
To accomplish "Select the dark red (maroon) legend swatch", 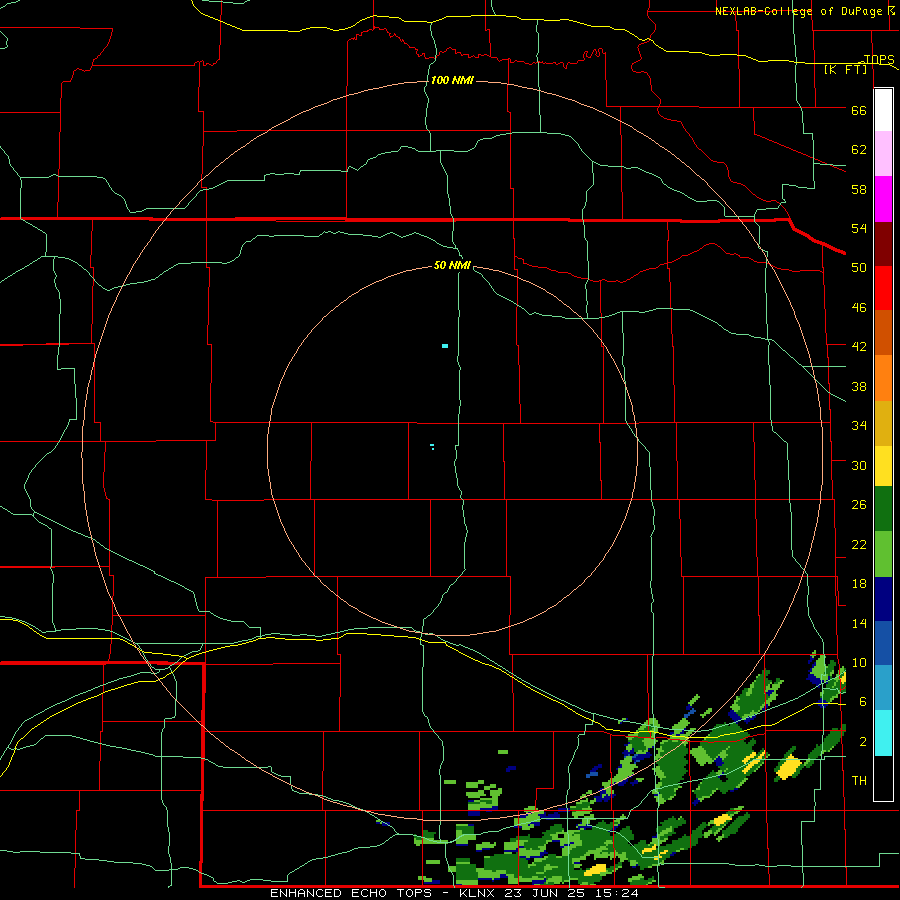I will click(883, 244).
